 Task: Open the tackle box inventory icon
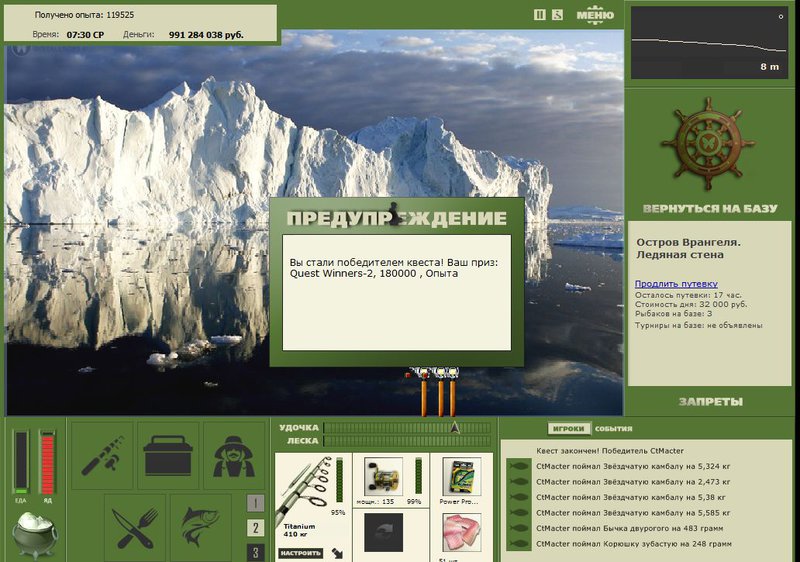coord(168,455)
